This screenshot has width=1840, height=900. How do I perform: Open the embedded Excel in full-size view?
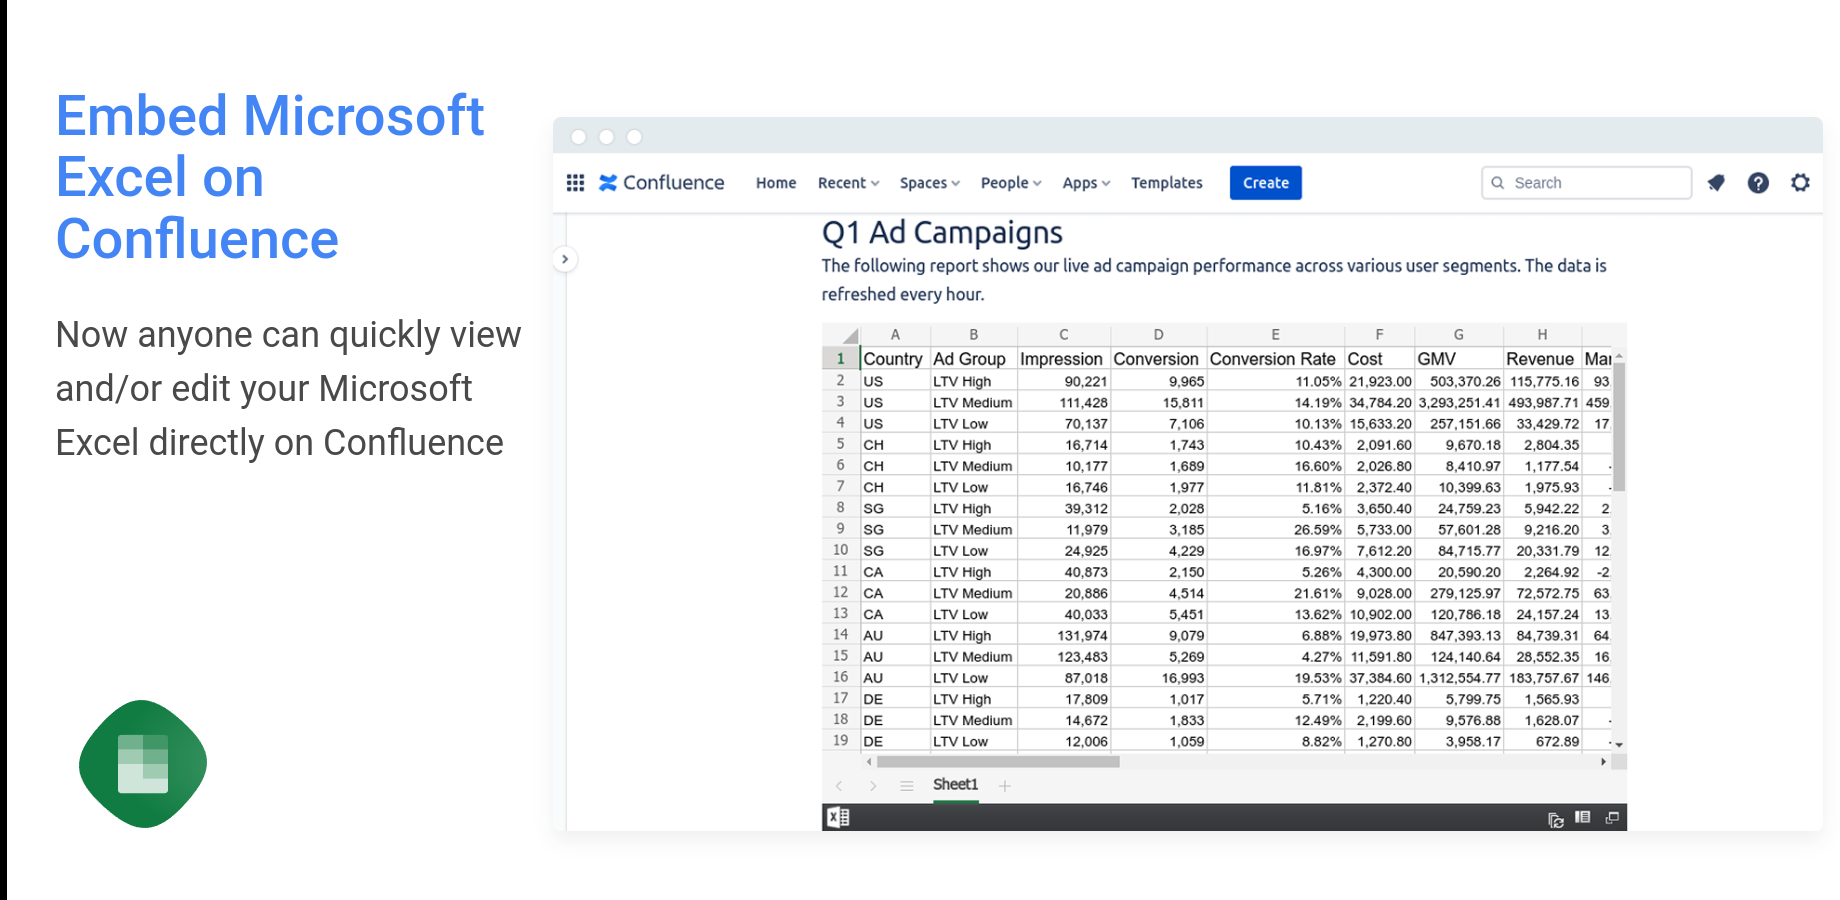[1612, 817]
